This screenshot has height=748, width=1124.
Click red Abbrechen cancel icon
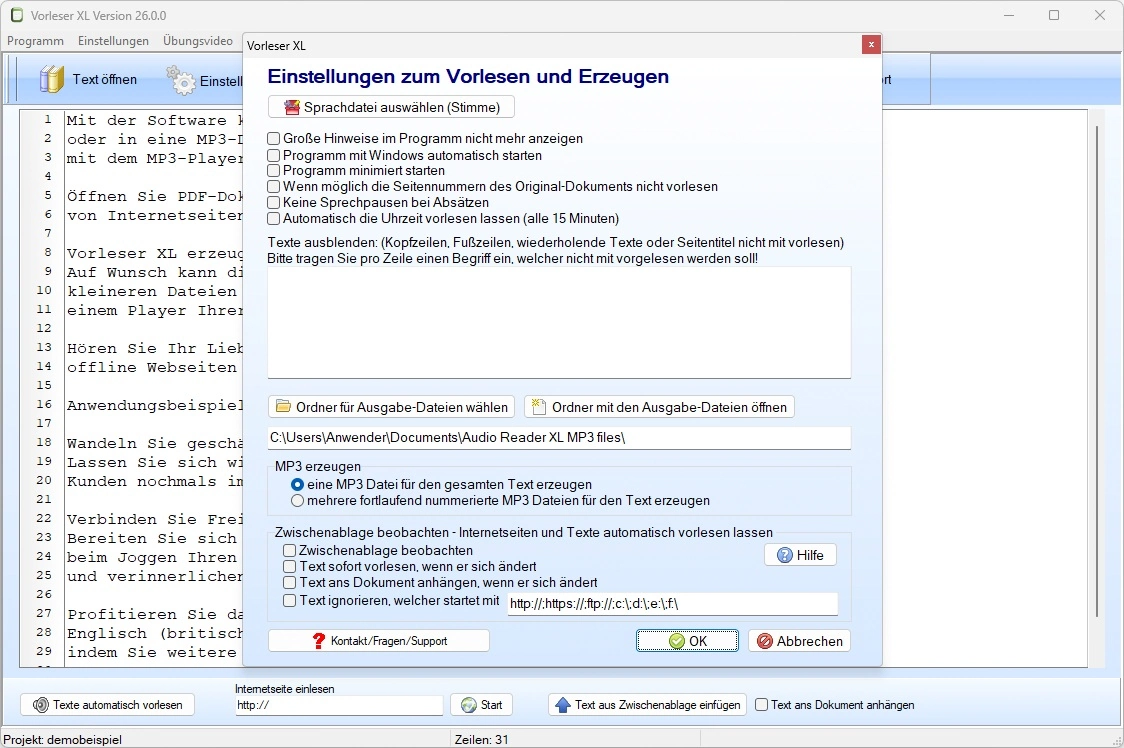point(765,641)
